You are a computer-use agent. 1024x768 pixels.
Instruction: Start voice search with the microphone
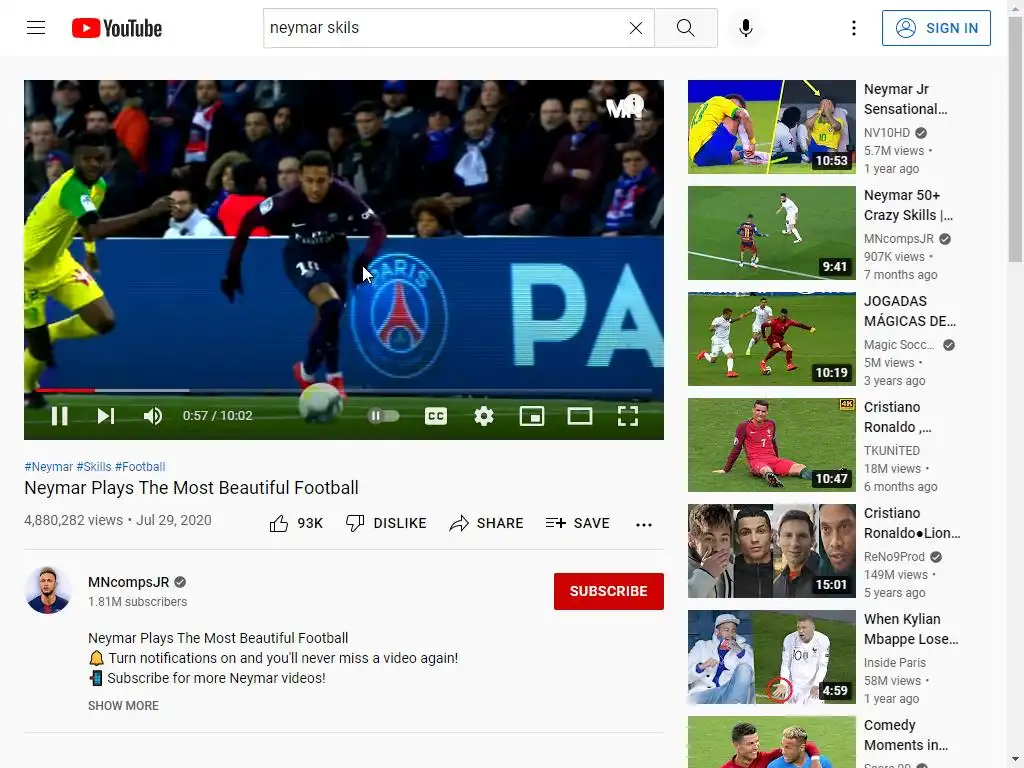pyautogui.click(x=746, y=28)
